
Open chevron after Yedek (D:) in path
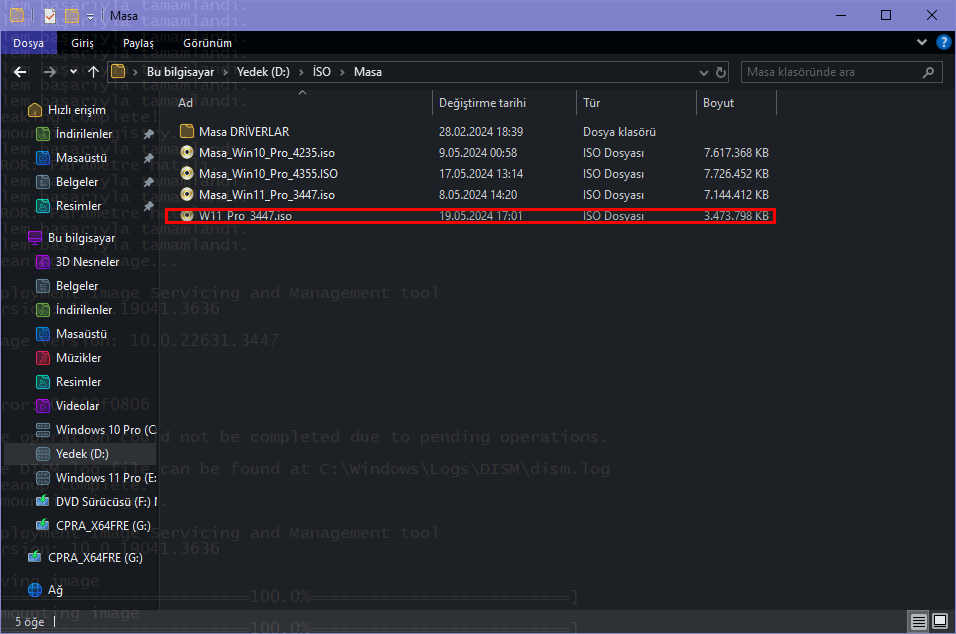[x=301, y=73]
